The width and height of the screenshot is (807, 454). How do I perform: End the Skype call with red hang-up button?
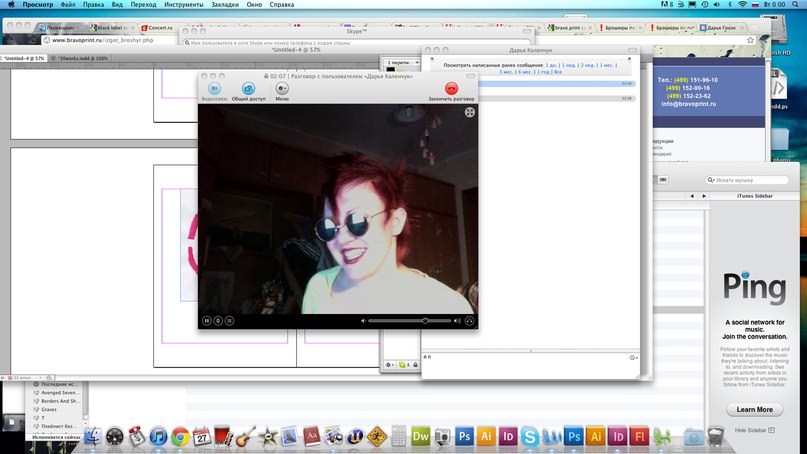point(451,89)
